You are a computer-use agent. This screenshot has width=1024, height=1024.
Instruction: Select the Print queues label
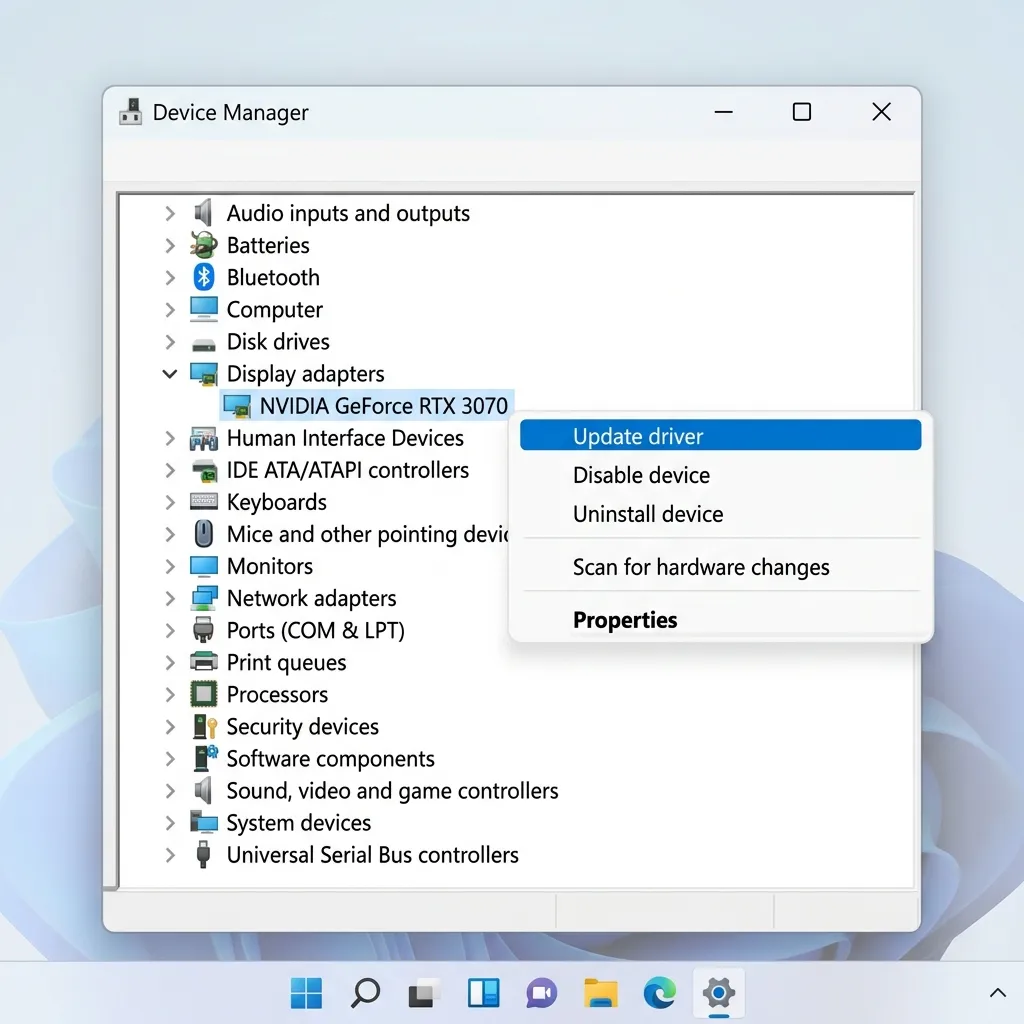tap(286, 663)
